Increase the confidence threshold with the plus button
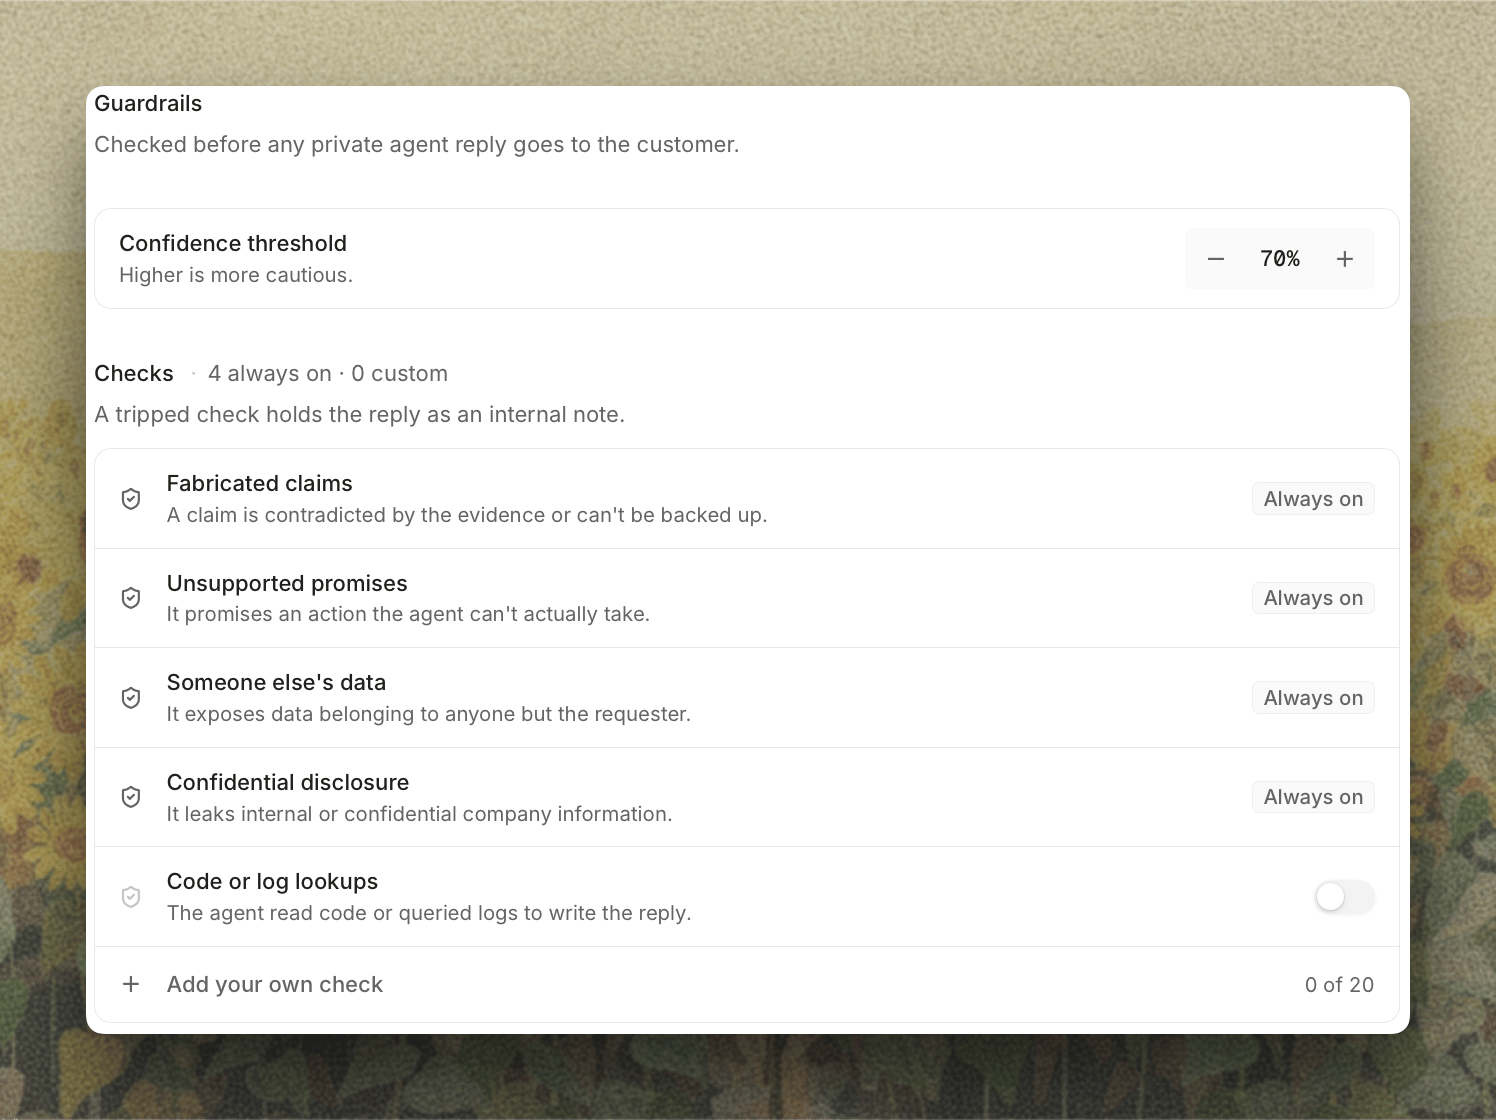This screenshot has height=1120, width=1496. (x=1345, y=259)
